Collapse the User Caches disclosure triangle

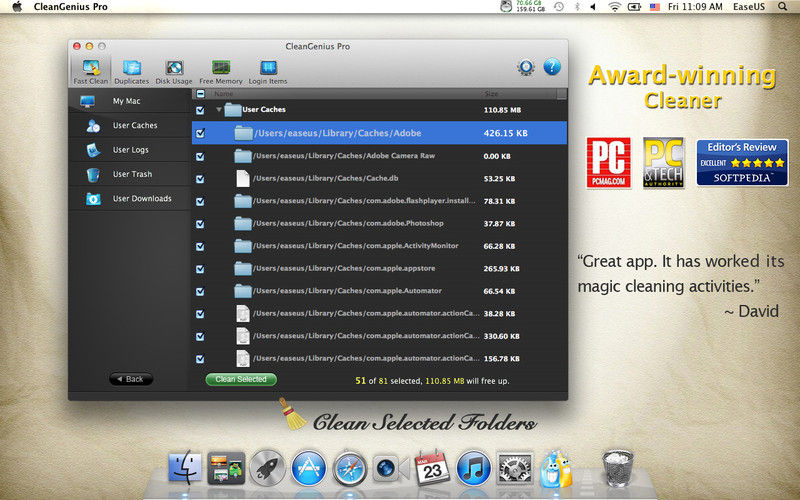pyautogui.click(x=218, y=110)
